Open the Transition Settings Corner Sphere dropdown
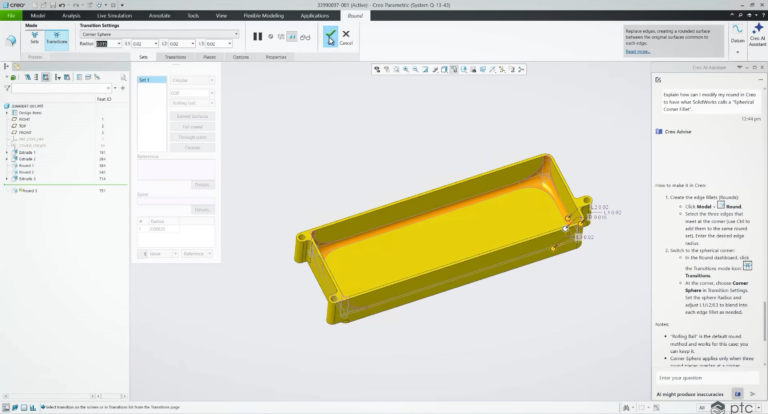 pyautogui.click(x=159, y=34)
